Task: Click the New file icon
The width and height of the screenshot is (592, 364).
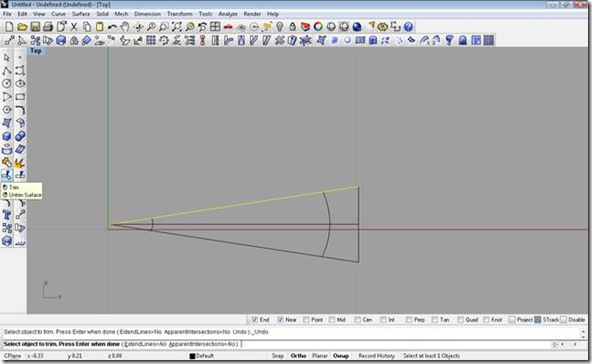Action: [x=9, y=26]
